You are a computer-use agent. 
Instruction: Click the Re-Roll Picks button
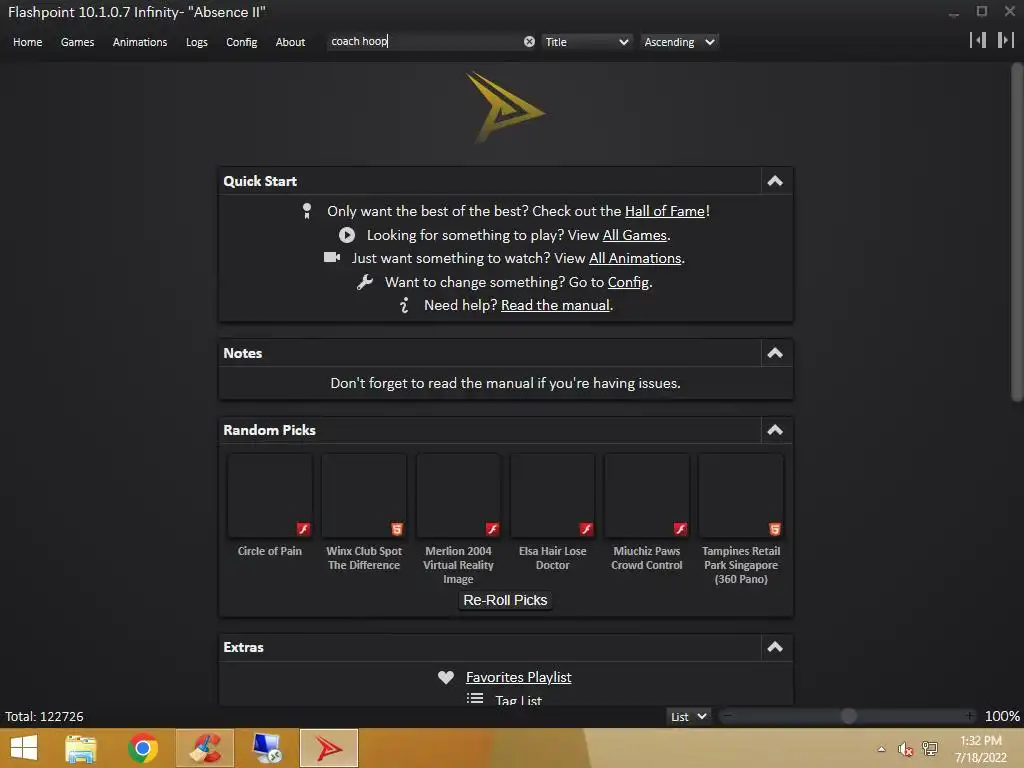click(x=505, y=600)
